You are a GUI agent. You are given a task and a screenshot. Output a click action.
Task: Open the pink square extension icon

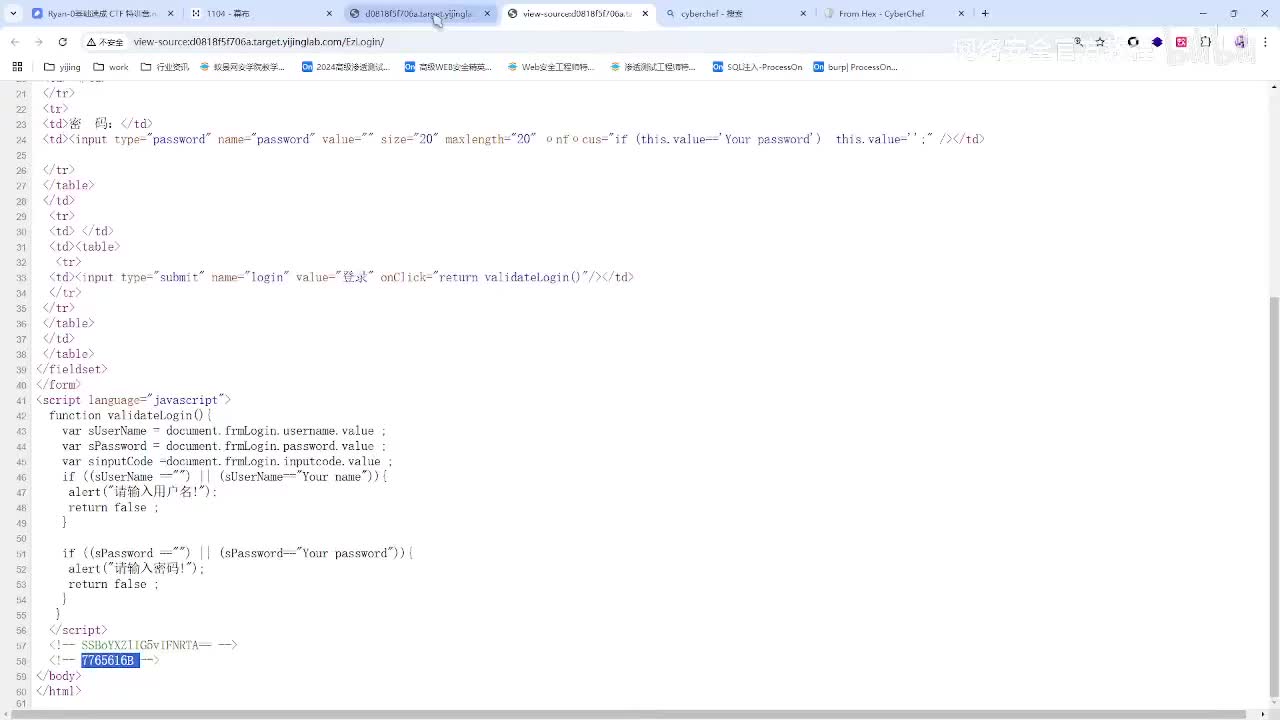tap(1181, 42)
